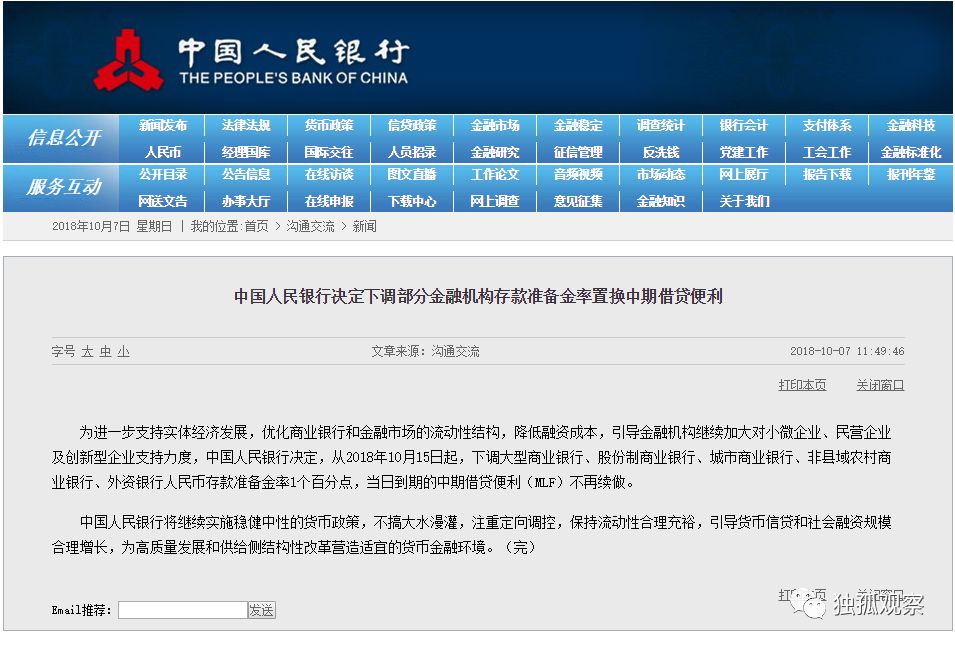Go to 工会工作 page
The width and height of the screenshot is (955, 646).
click(x=827, y=152)
